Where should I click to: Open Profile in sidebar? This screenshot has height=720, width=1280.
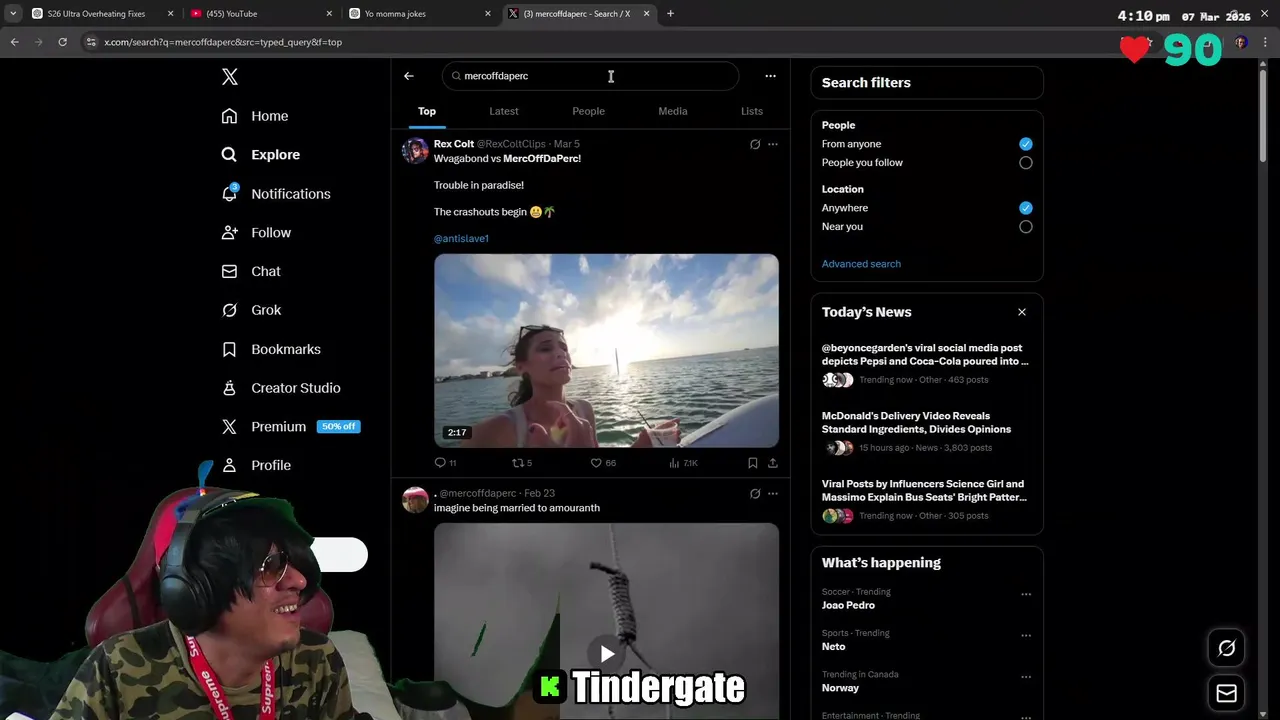256,466
